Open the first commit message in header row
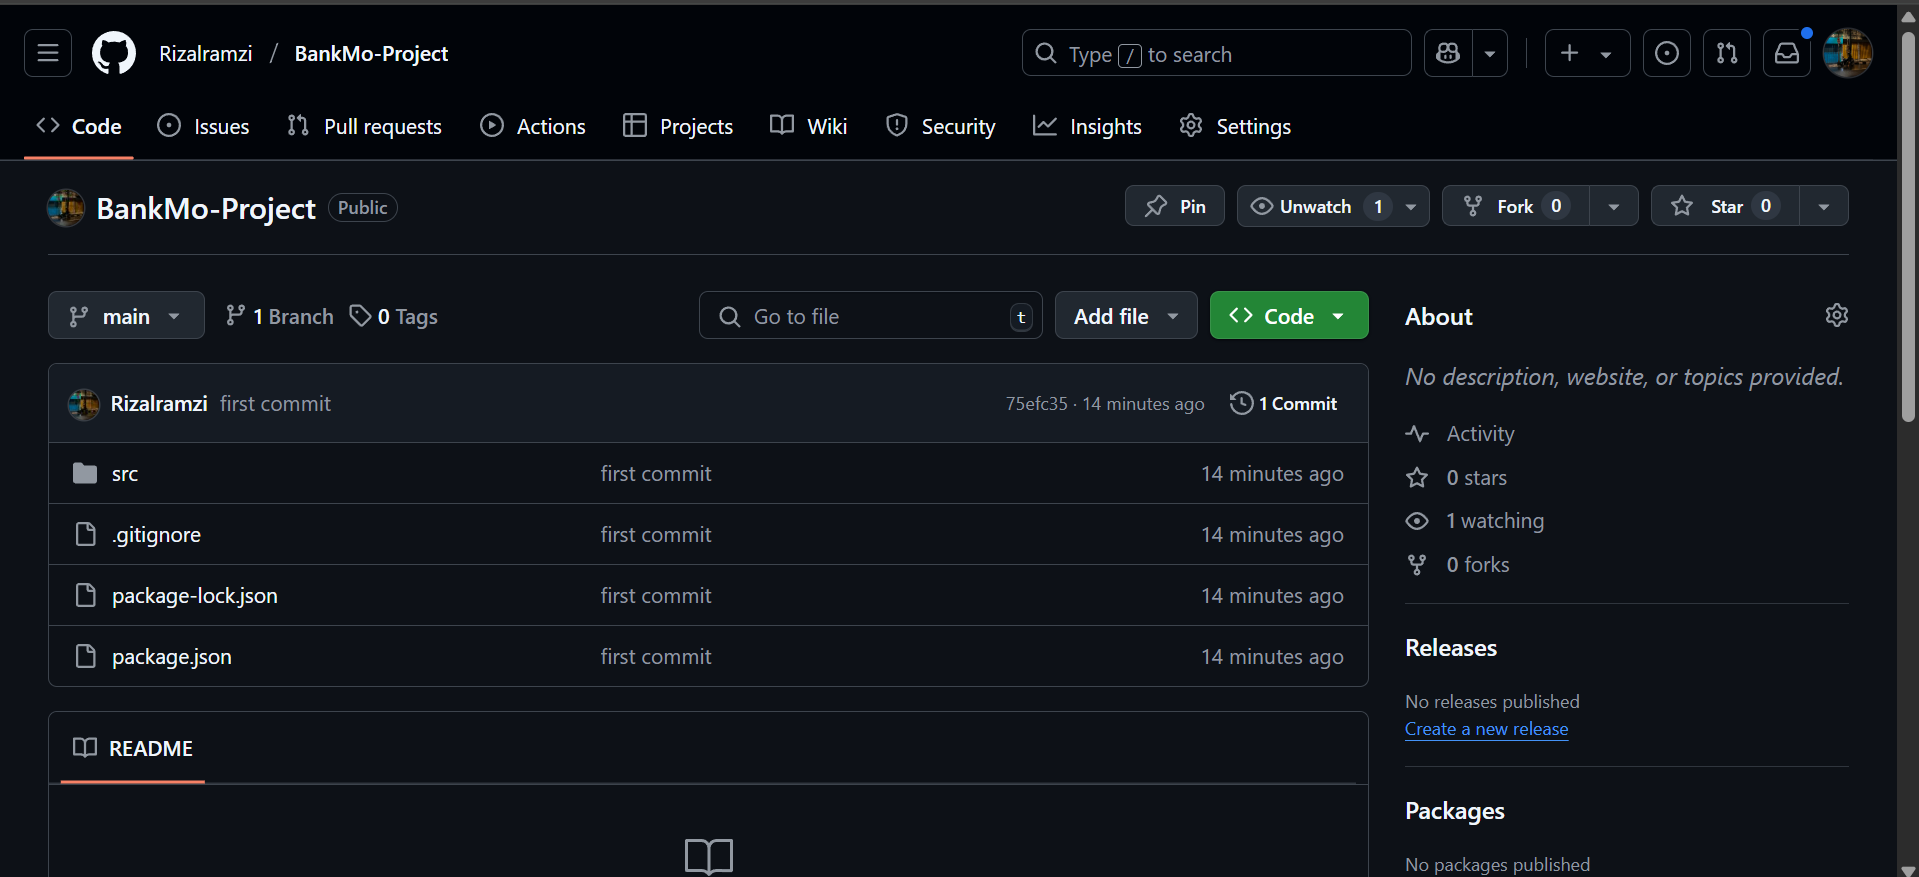The height and width of the screenshot is (877, 1919). coord(275,403)
